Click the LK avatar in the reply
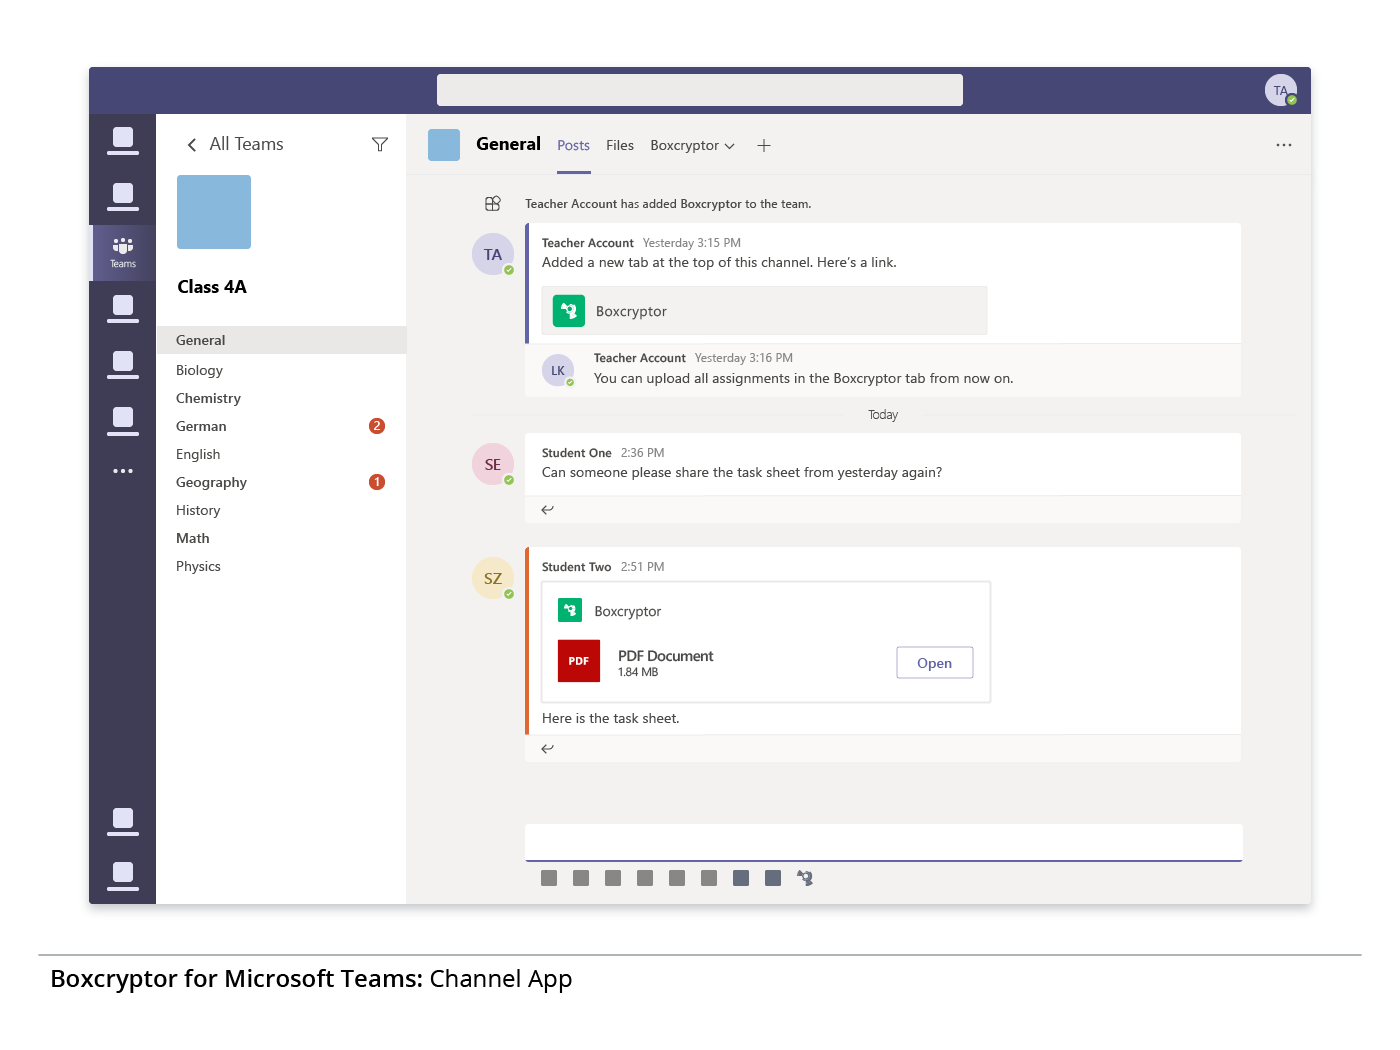The width and height of the screenshot is (1400, 1050). [558, 370]
